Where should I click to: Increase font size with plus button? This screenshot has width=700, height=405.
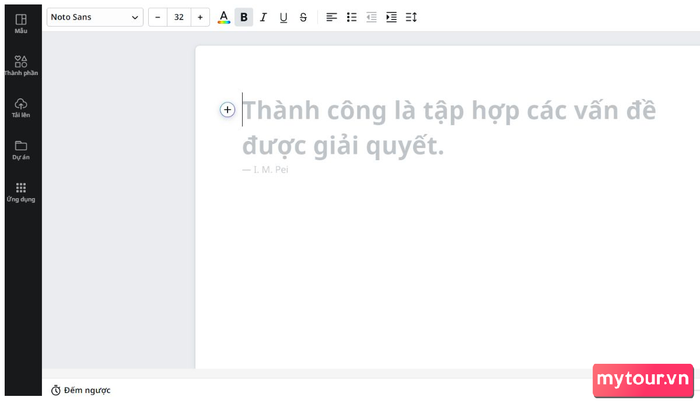[200, 17]
